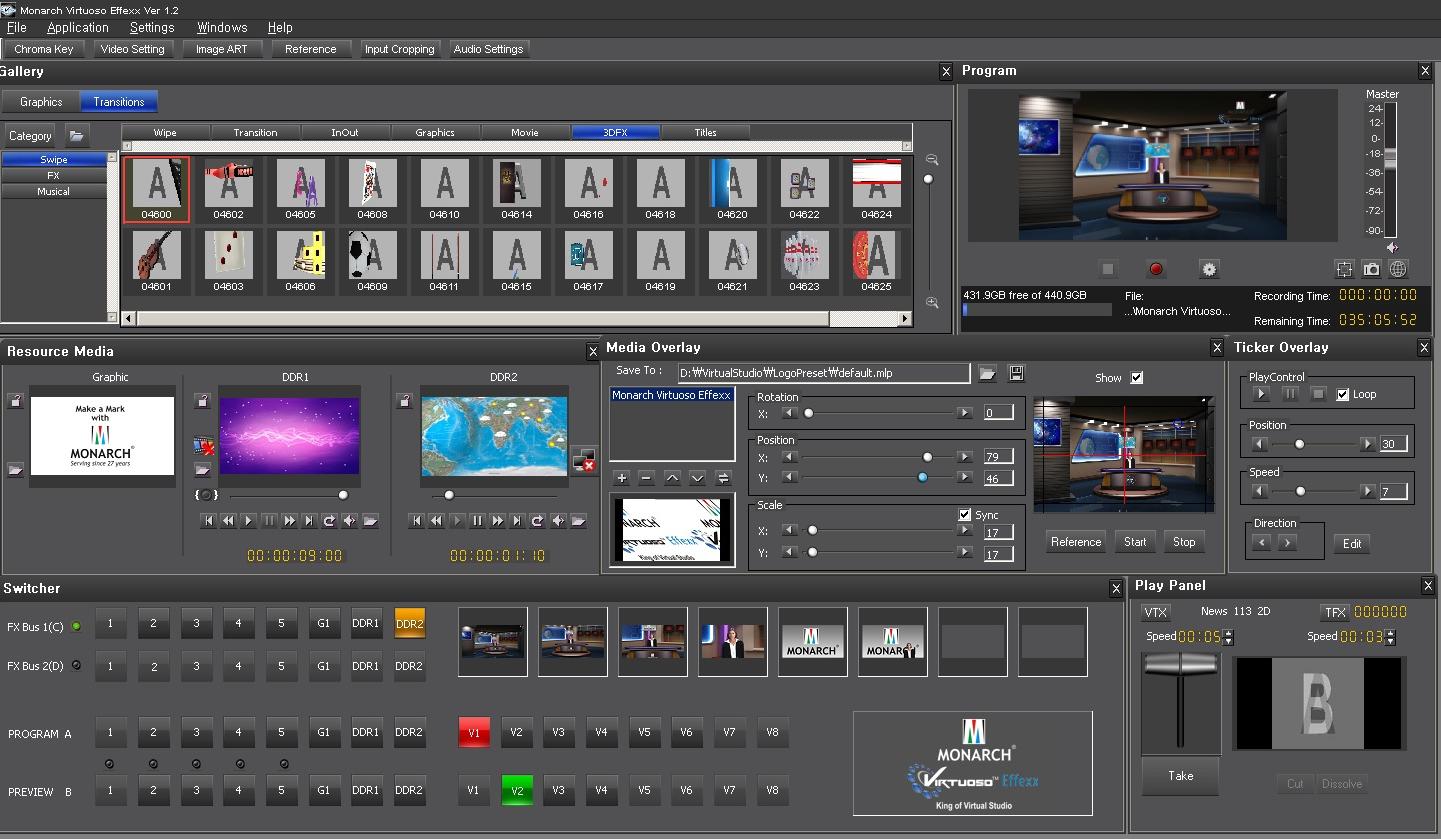Image resolution: width=1441 pixels, height=839 pixels.
Task: Disable the ticker Loop checkbox
Action: (x=1343, y=394)
